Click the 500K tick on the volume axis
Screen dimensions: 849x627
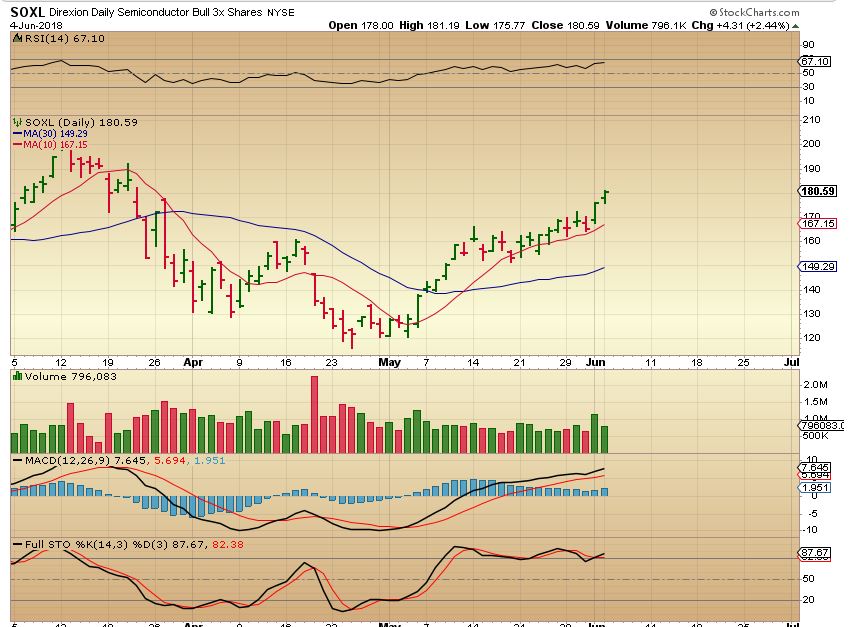(815, 436)
